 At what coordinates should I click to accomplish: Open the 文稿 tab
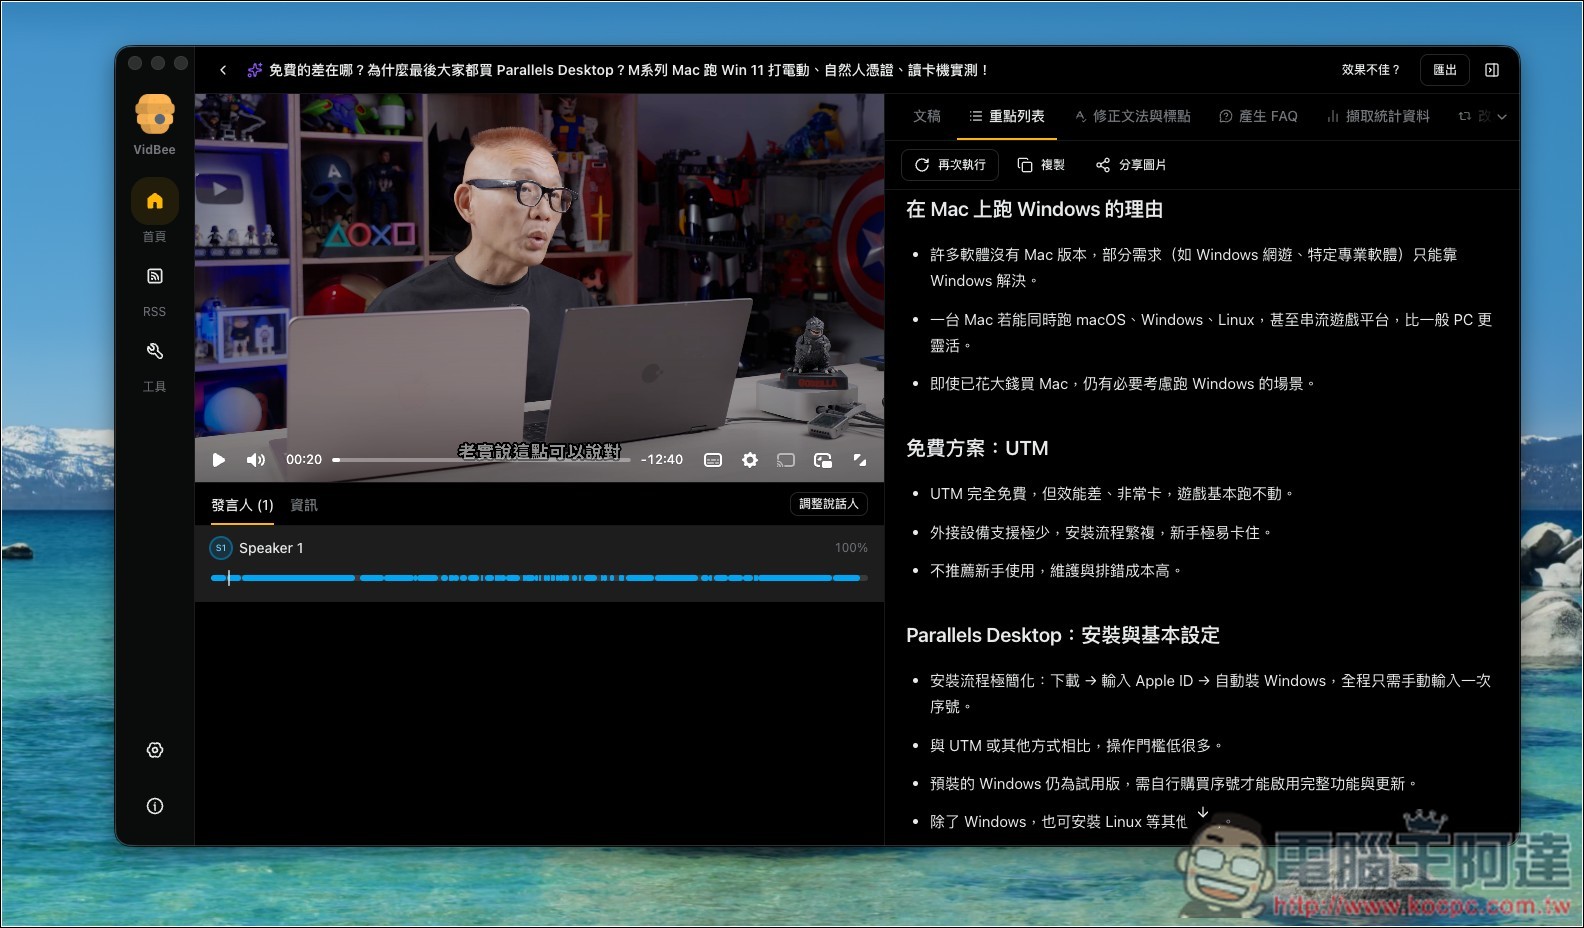tap(927, 116)
